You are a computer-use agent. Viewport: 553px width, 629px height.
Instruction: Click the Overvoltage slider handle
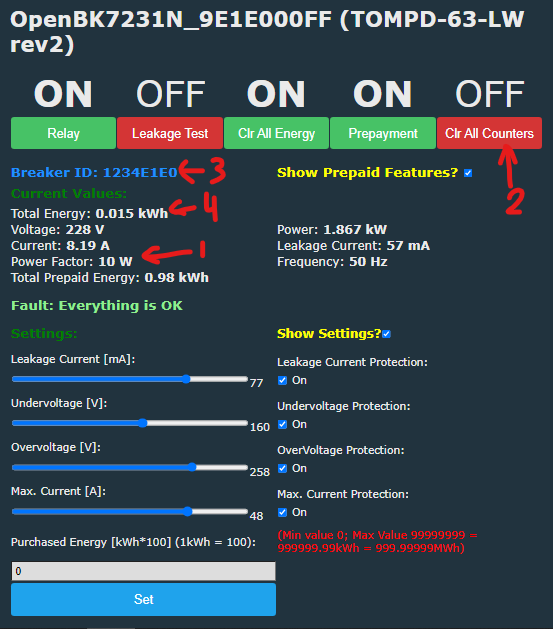coord(192,467)
